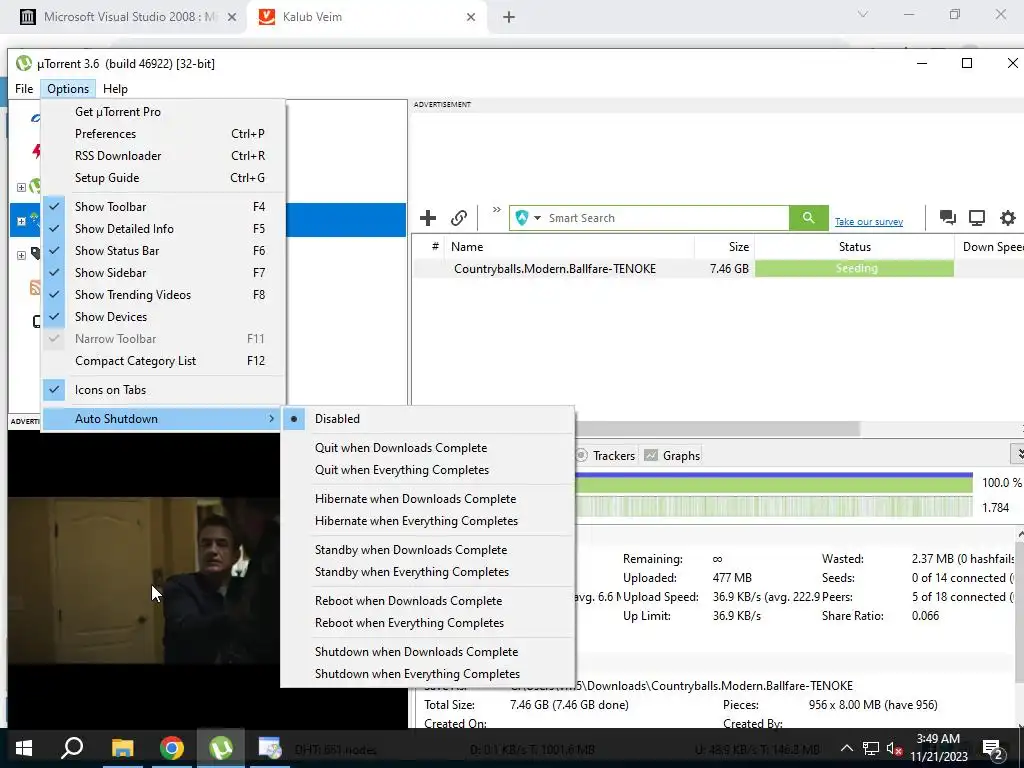Image resolution: width=1024 pixels, height=768 pixels.
Task: Show hidden tray icons chevron
Action: [846, 748]
